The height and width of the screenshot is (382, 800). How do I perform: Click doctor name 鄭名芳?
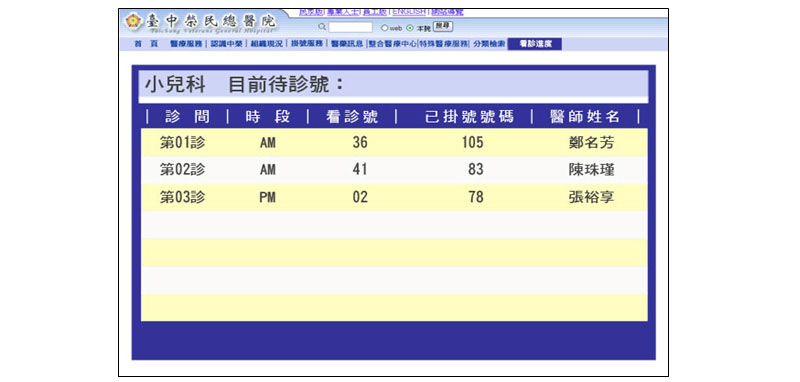coord(591,143)
